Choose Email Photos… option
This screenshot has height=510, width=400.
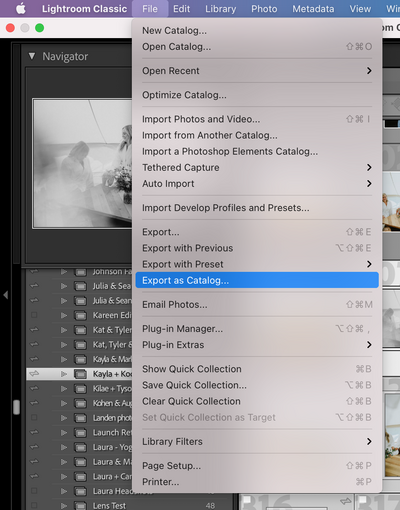tap(257, 304)
